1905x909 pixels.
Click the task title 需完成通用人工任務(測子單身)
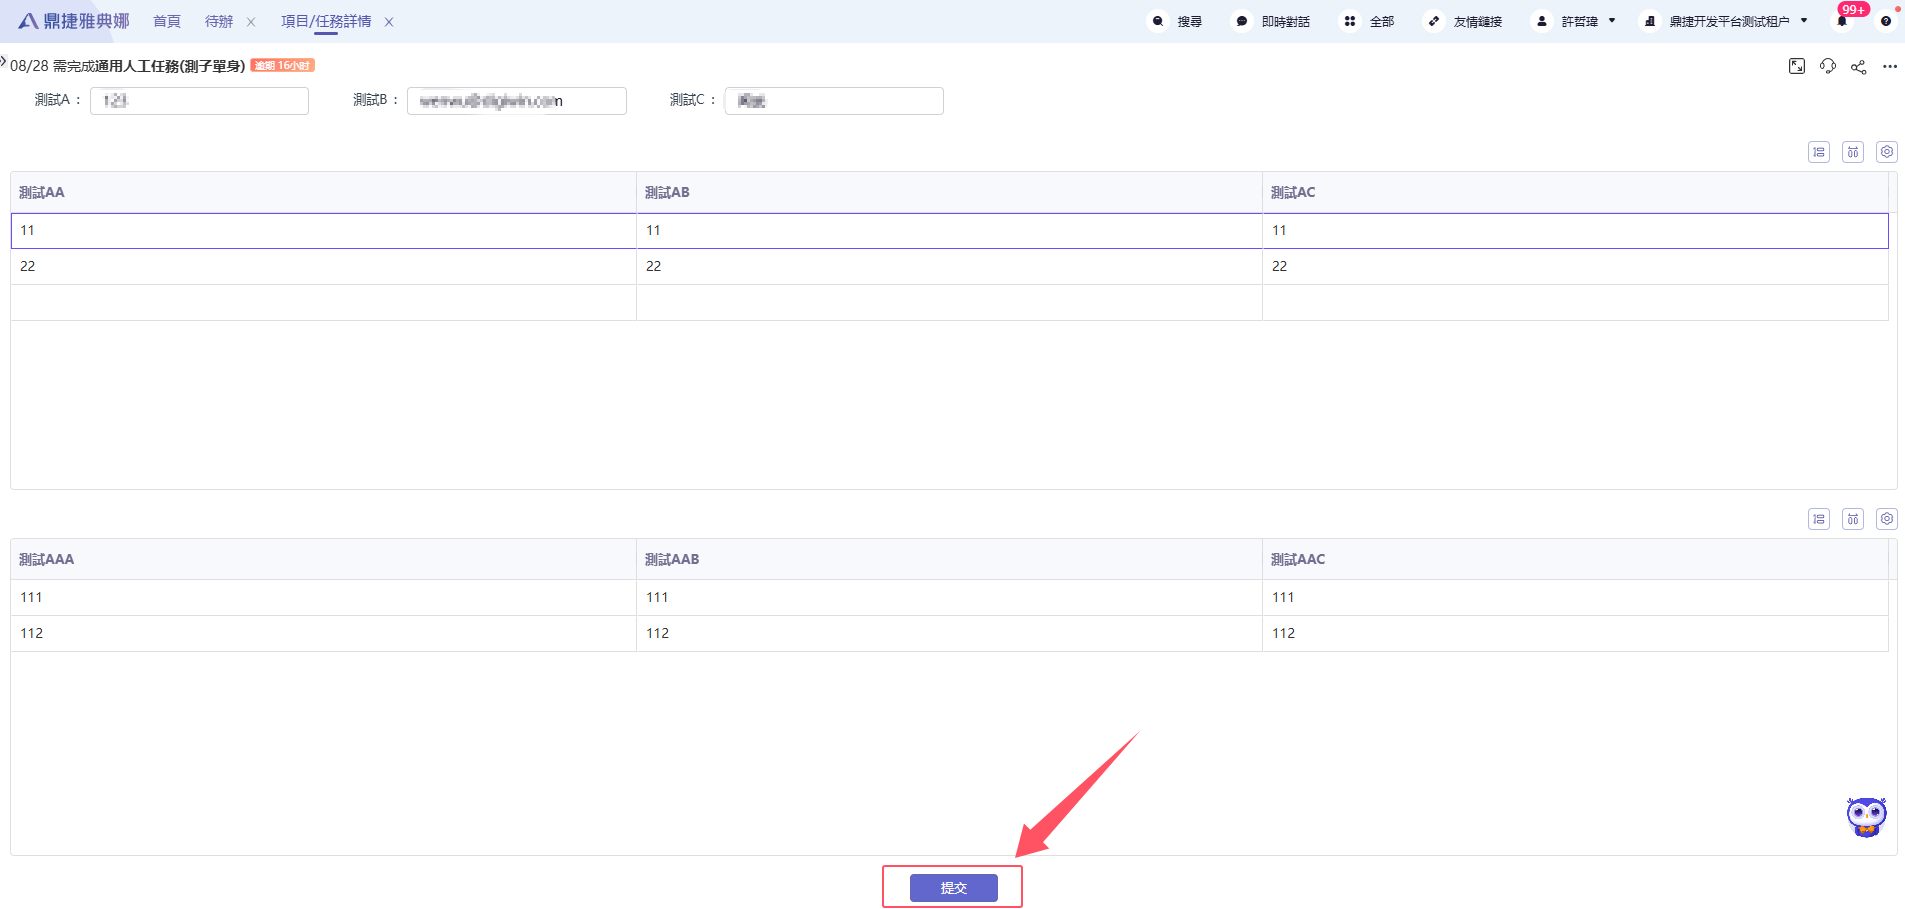pyautogui.click(x=149, y=66)
